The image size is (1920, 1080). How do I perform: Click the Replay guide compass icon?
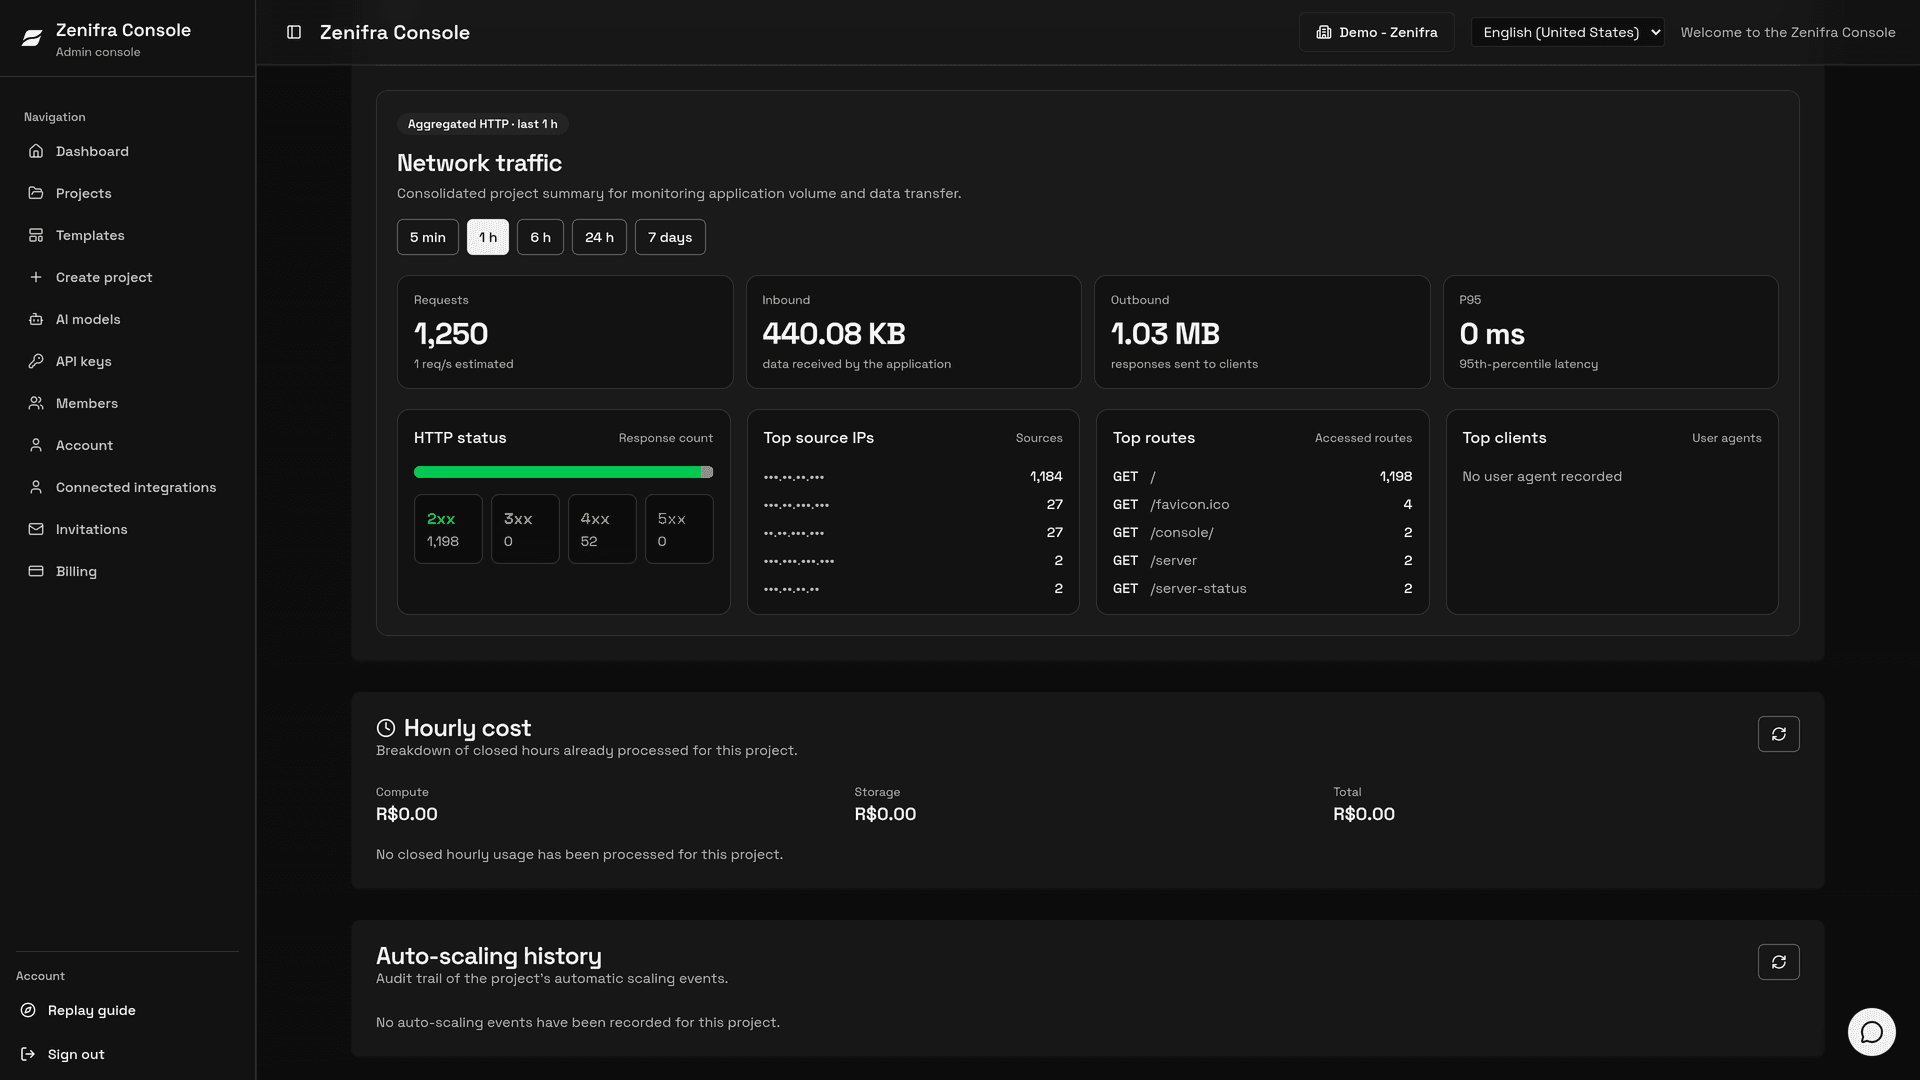[28, 1010]
